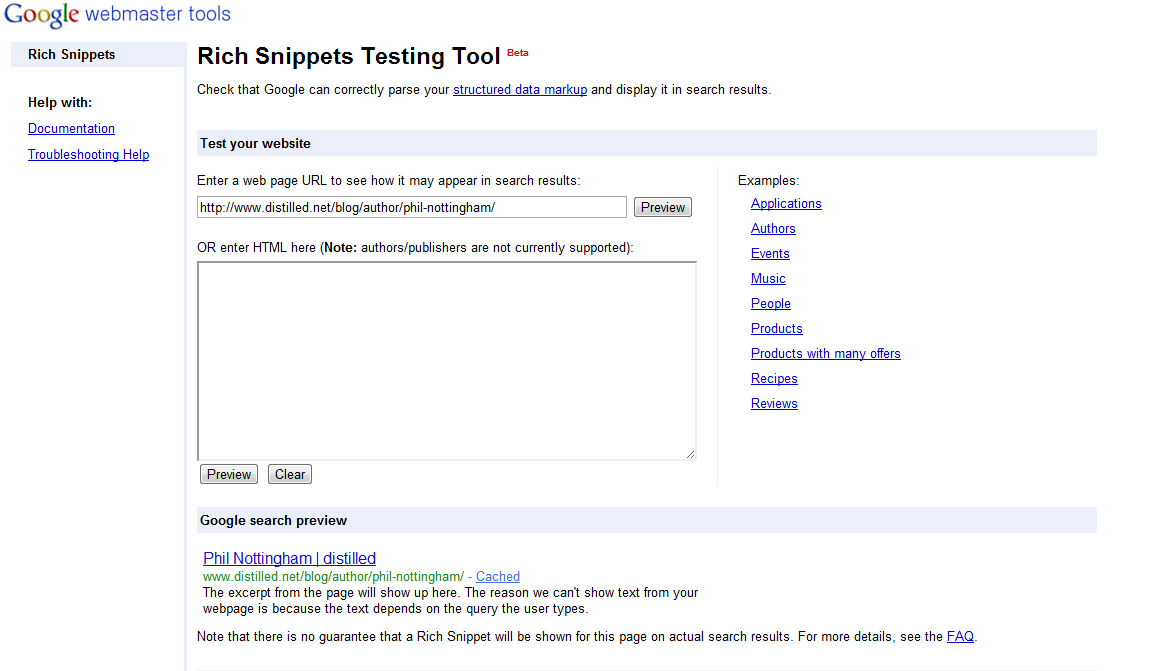The image size is (1163, 671).
Task: Click the Examples: label
Action: pos(768,181)
